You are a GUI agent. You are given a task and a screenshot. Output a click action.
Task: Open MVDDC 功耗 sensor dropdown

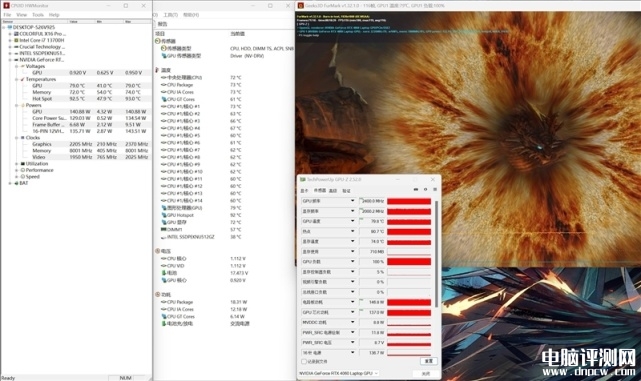[x=352, y=323]
